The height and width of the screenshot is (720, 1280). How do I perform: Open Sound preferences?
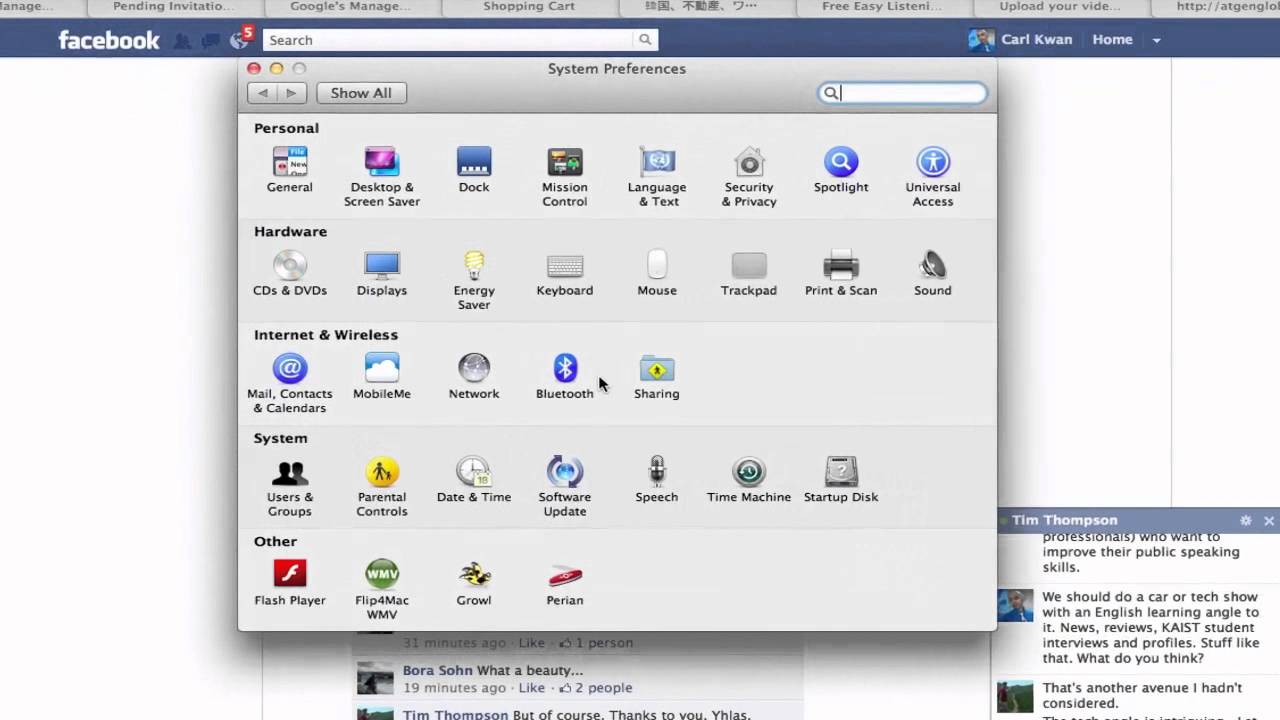(x=933, y=273)
